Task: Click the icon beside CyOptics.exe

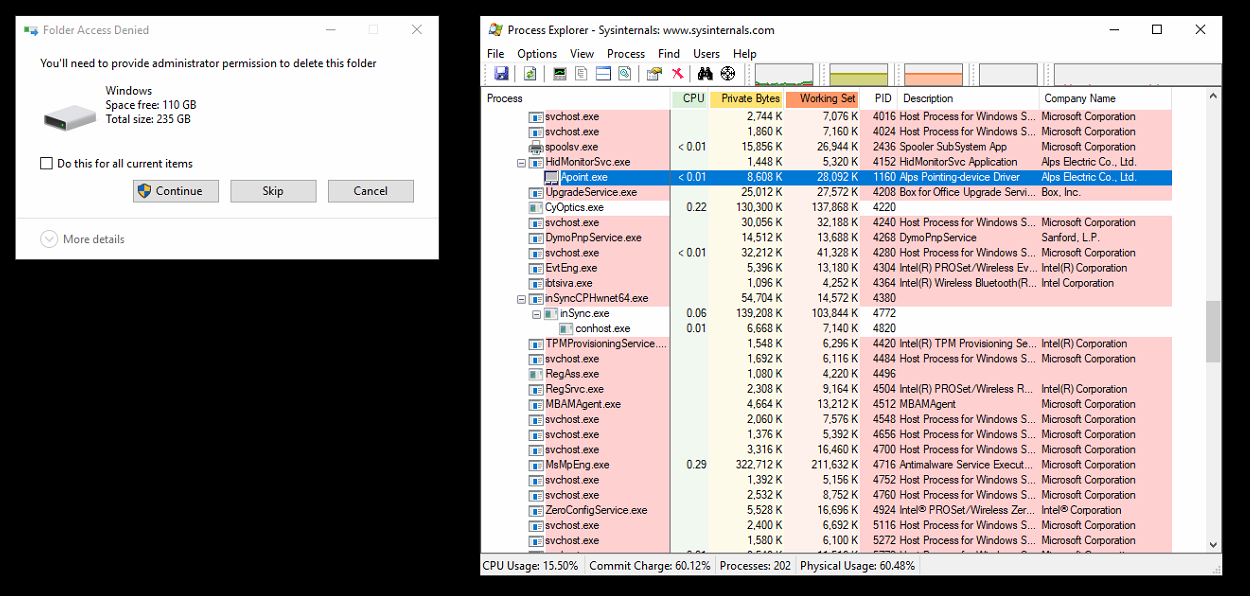Action: click(536, 208)
